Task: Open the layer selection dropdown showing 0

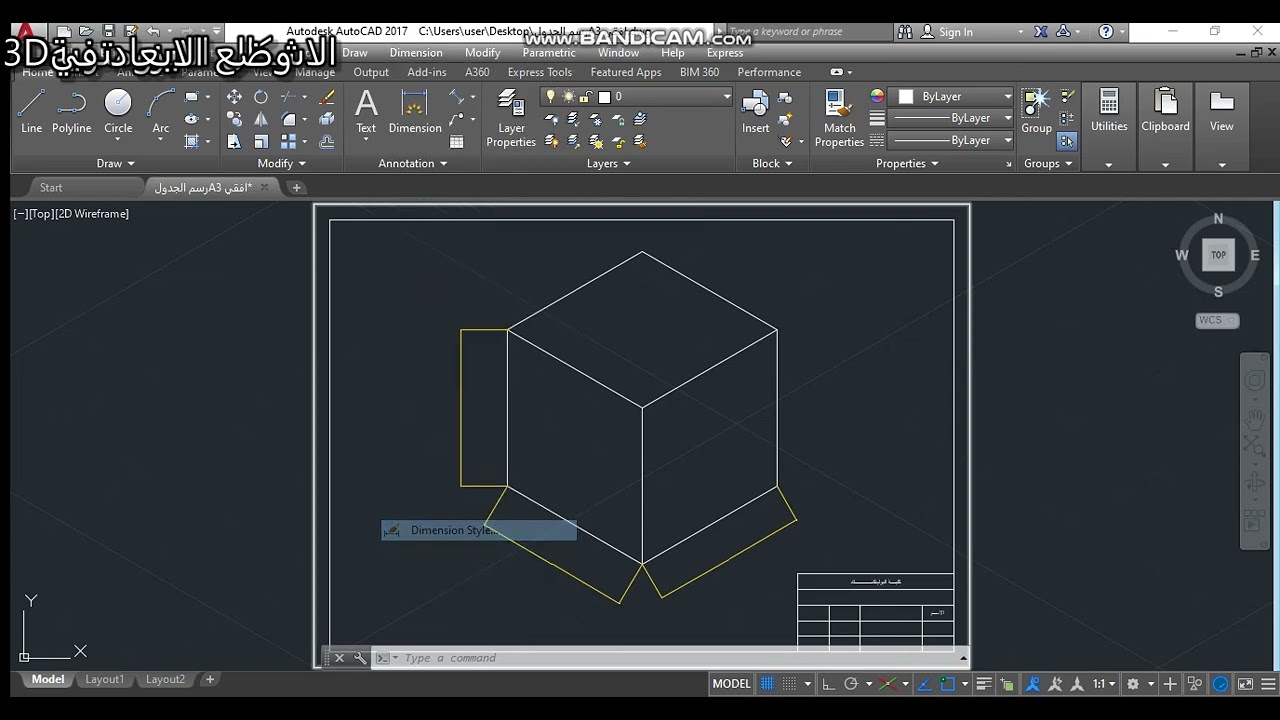Action: pos(637,96)
